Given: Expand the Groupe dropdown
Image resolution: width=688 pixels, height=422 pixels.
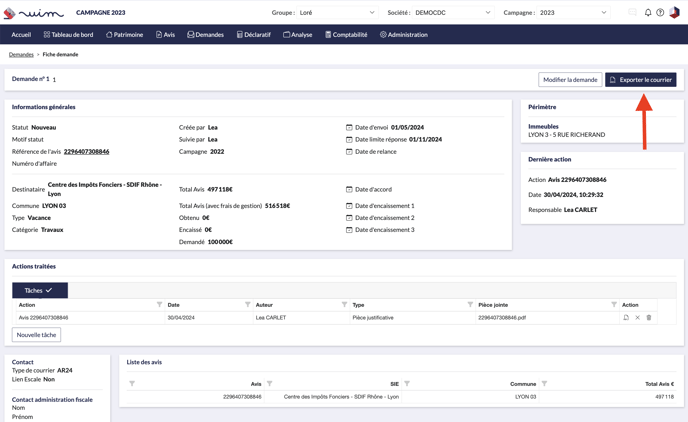Looking at the screenshot, I should pyautogui.click(x=337, y=13).
